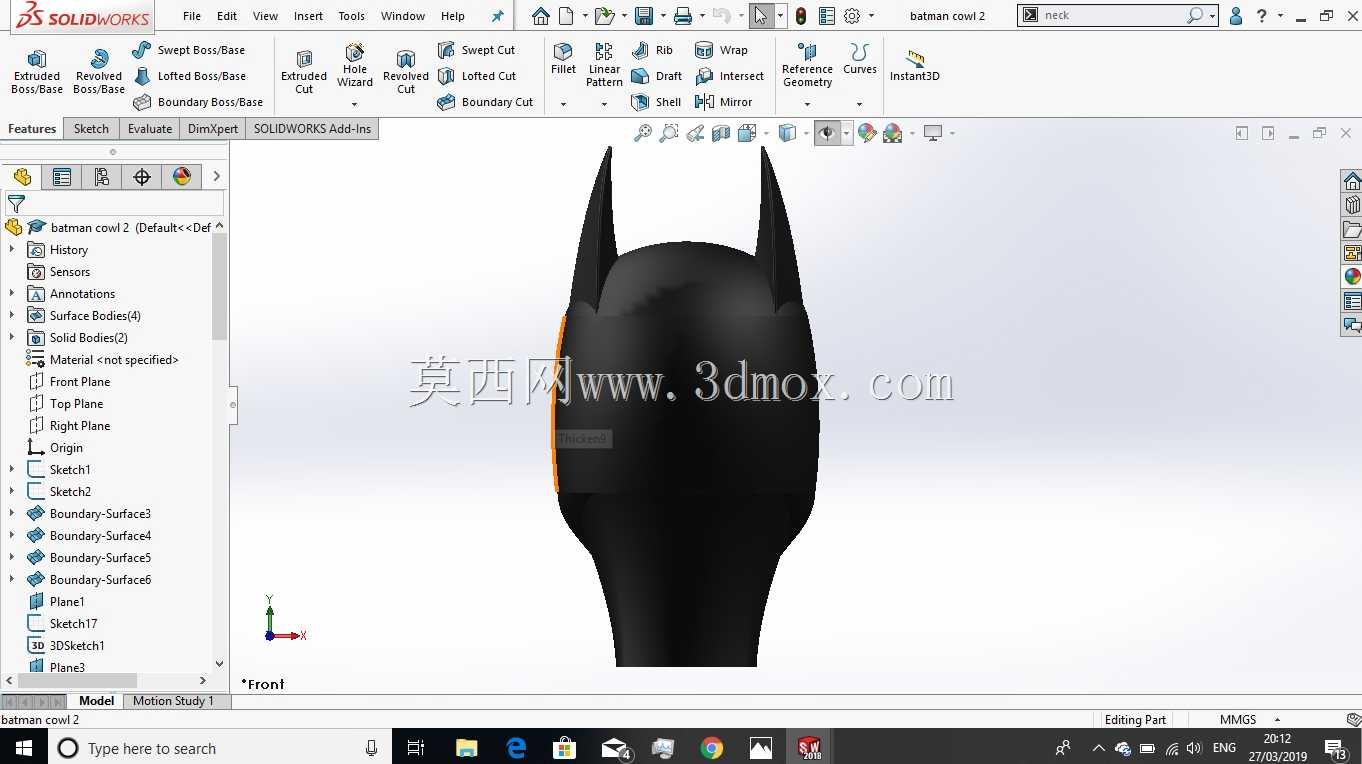Open the Section View tool

click(721, 133)
